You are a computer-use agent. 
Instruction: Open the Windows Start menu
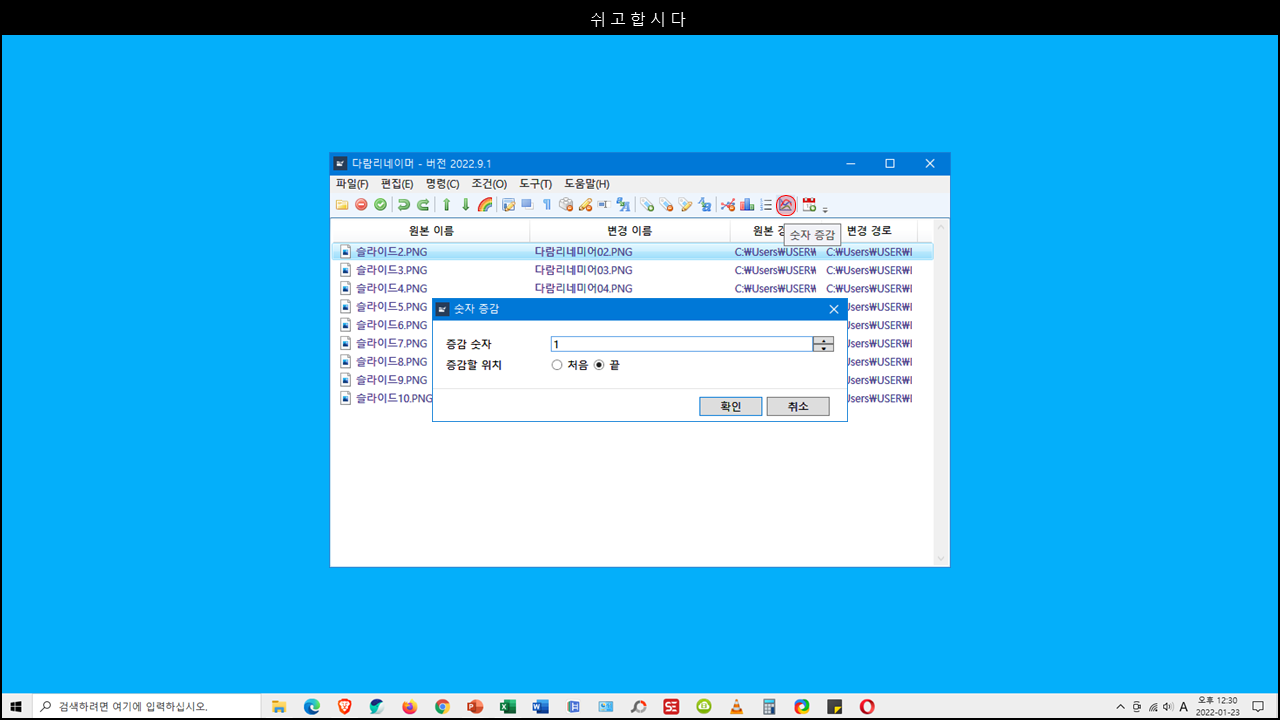pos(16,706)
